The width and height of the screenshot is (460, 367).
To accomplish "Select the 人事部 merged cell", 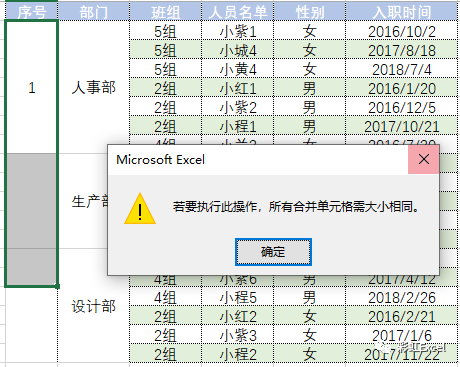I will click(94, 87).
